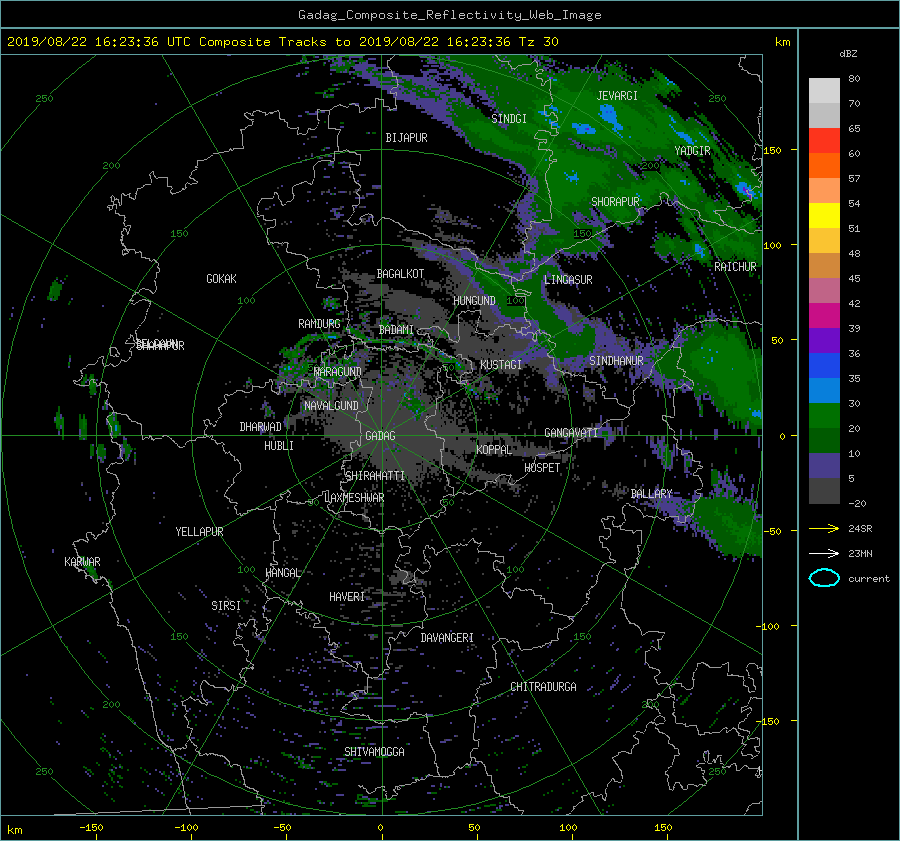The image size is (900, 841).
Task: Click the HUNGUND city label
Action: (474, 301)
